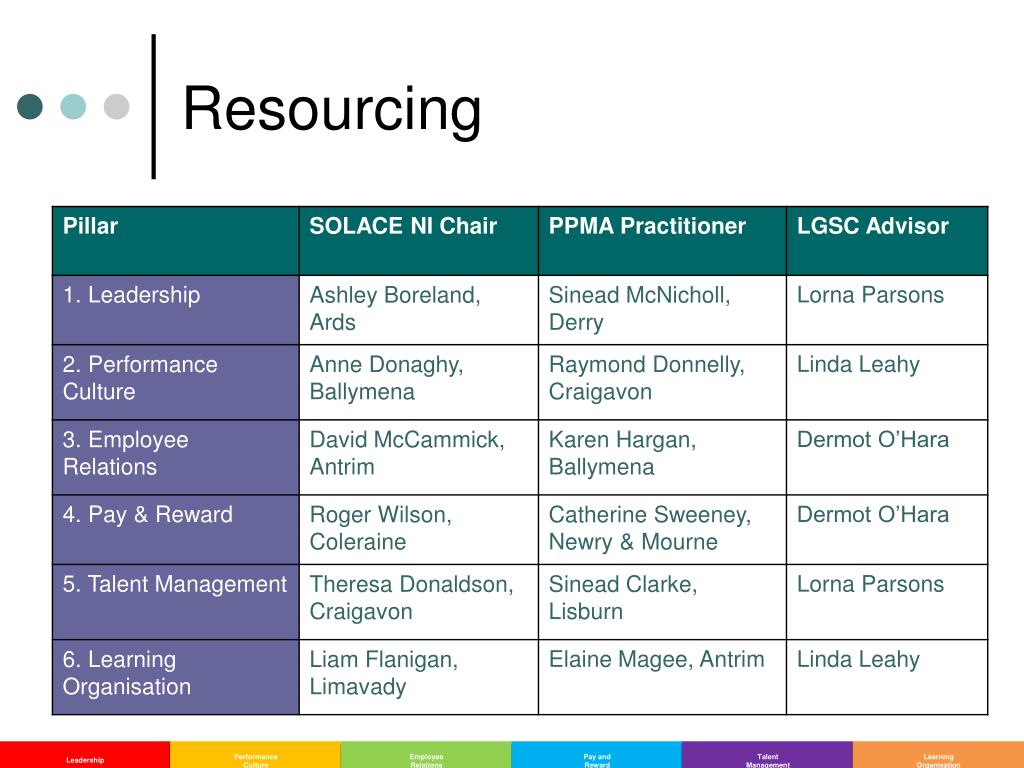1024x768 pixels.
Task: Select Linda Leahy in the Performance Culture row
Action: 887,382
